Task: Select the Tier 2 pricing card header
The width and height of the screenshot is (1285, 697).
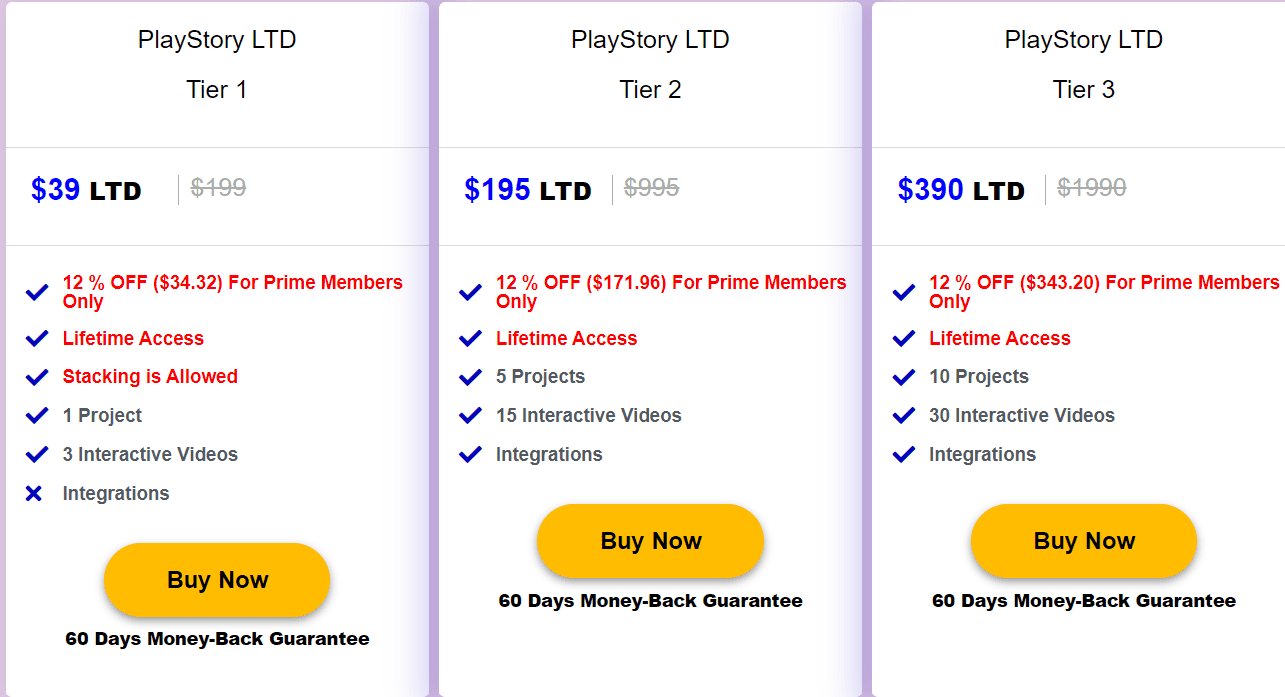Action: pyautogui.click(x=650, y=65)
